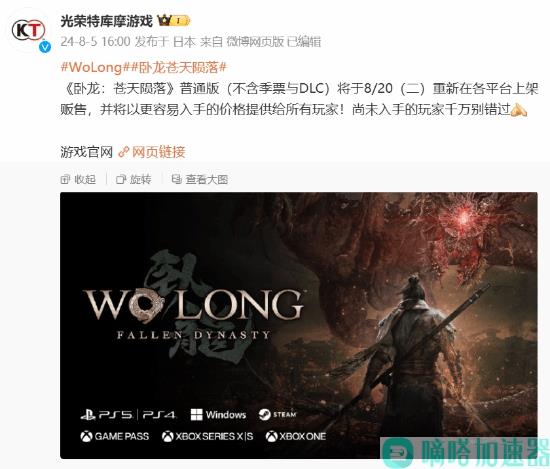Open the Koei Tecmo KT avatar logo
The image size is (550, 469).
29,31
